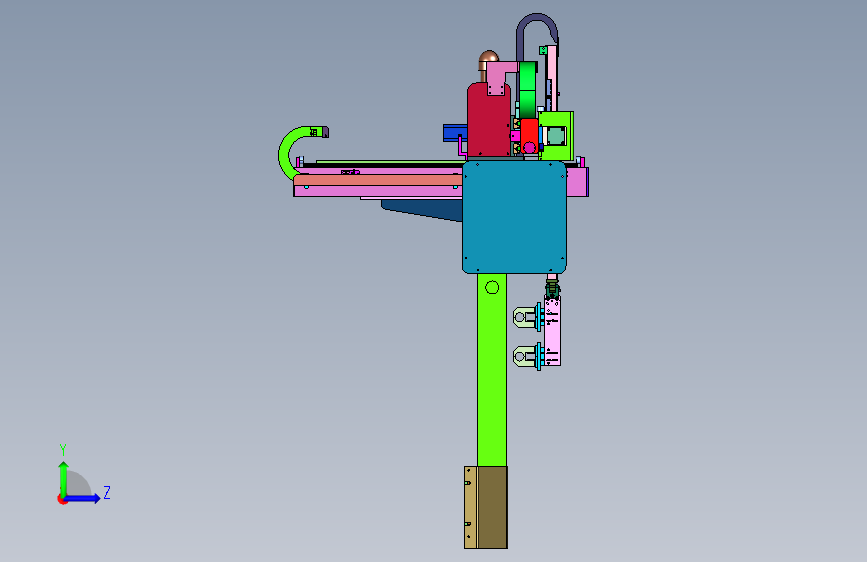Select the lime green motor bracket
Image resolution: width=867 pixels, height=562 pixels.
point(556,136)
